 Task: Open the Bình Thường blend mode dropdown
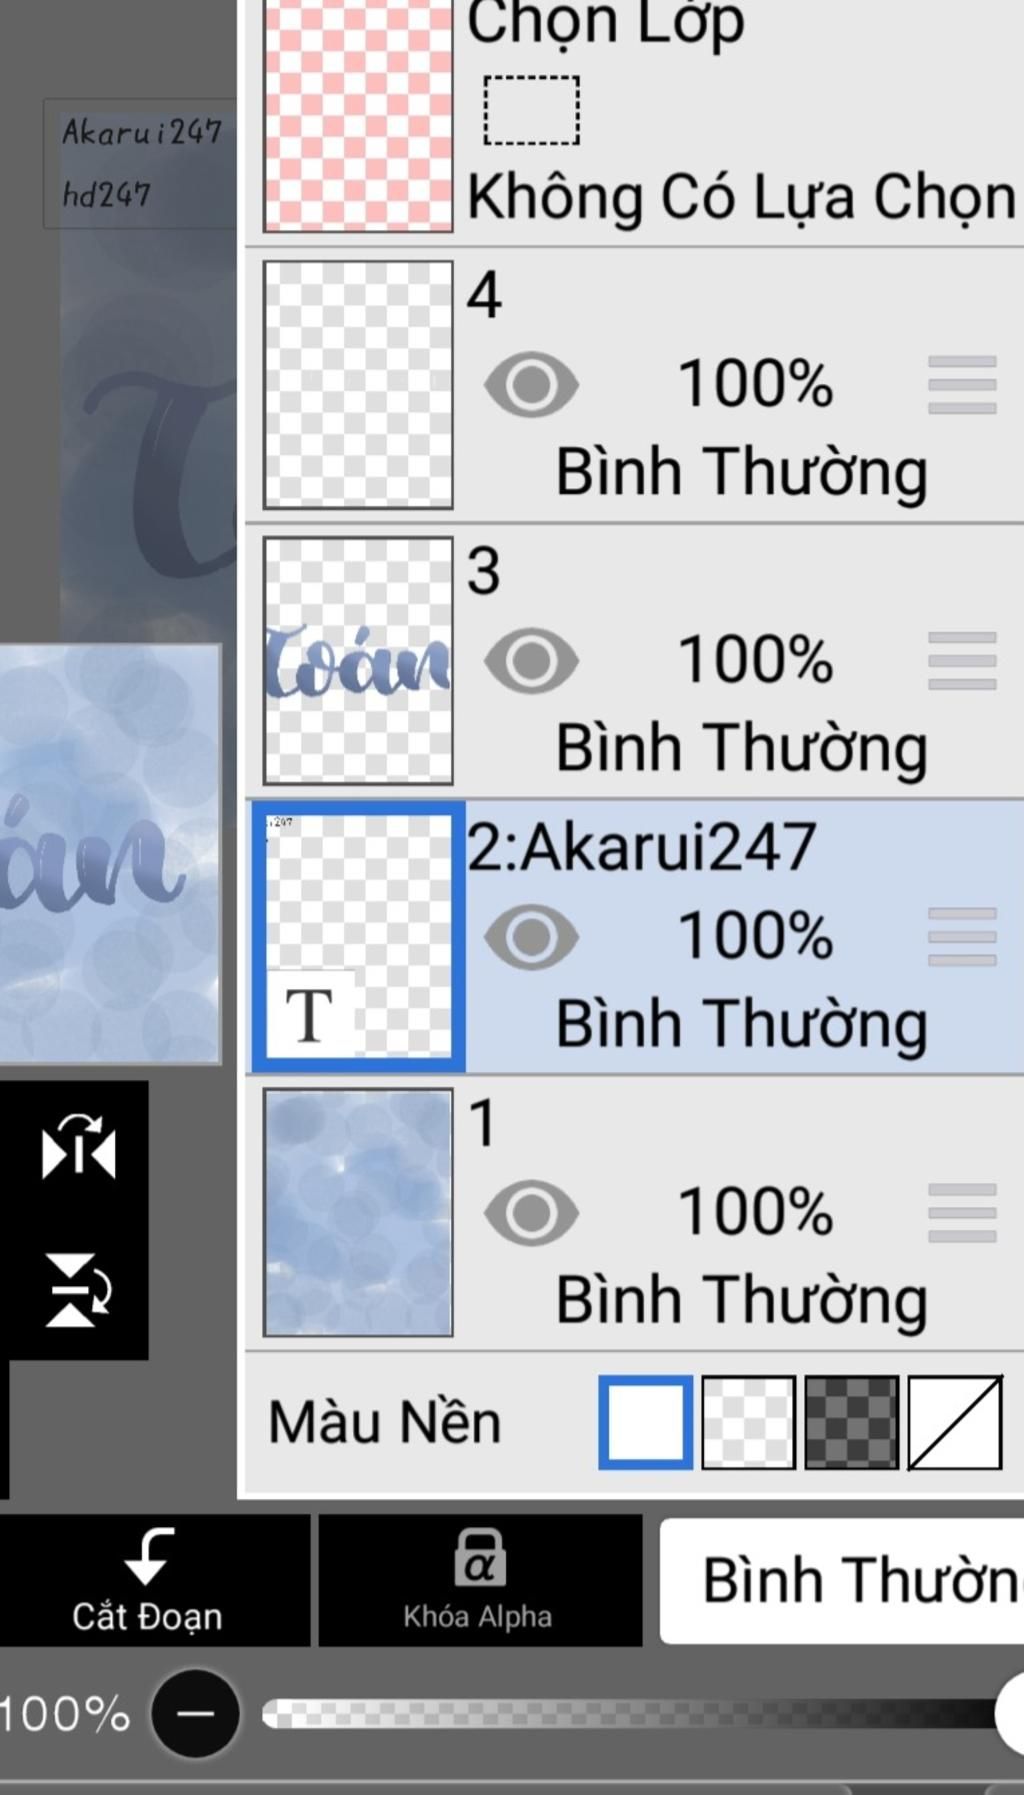(x=842, y=1581)
